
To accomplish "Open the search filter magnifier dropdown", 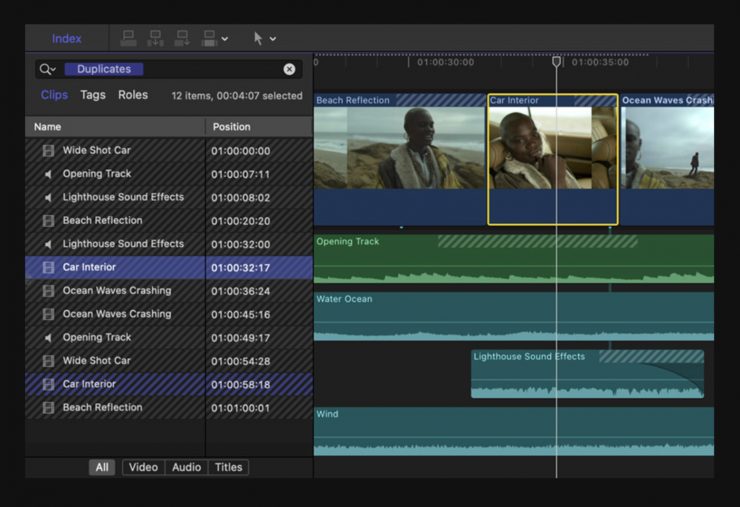I will click(x=47, y=69).
